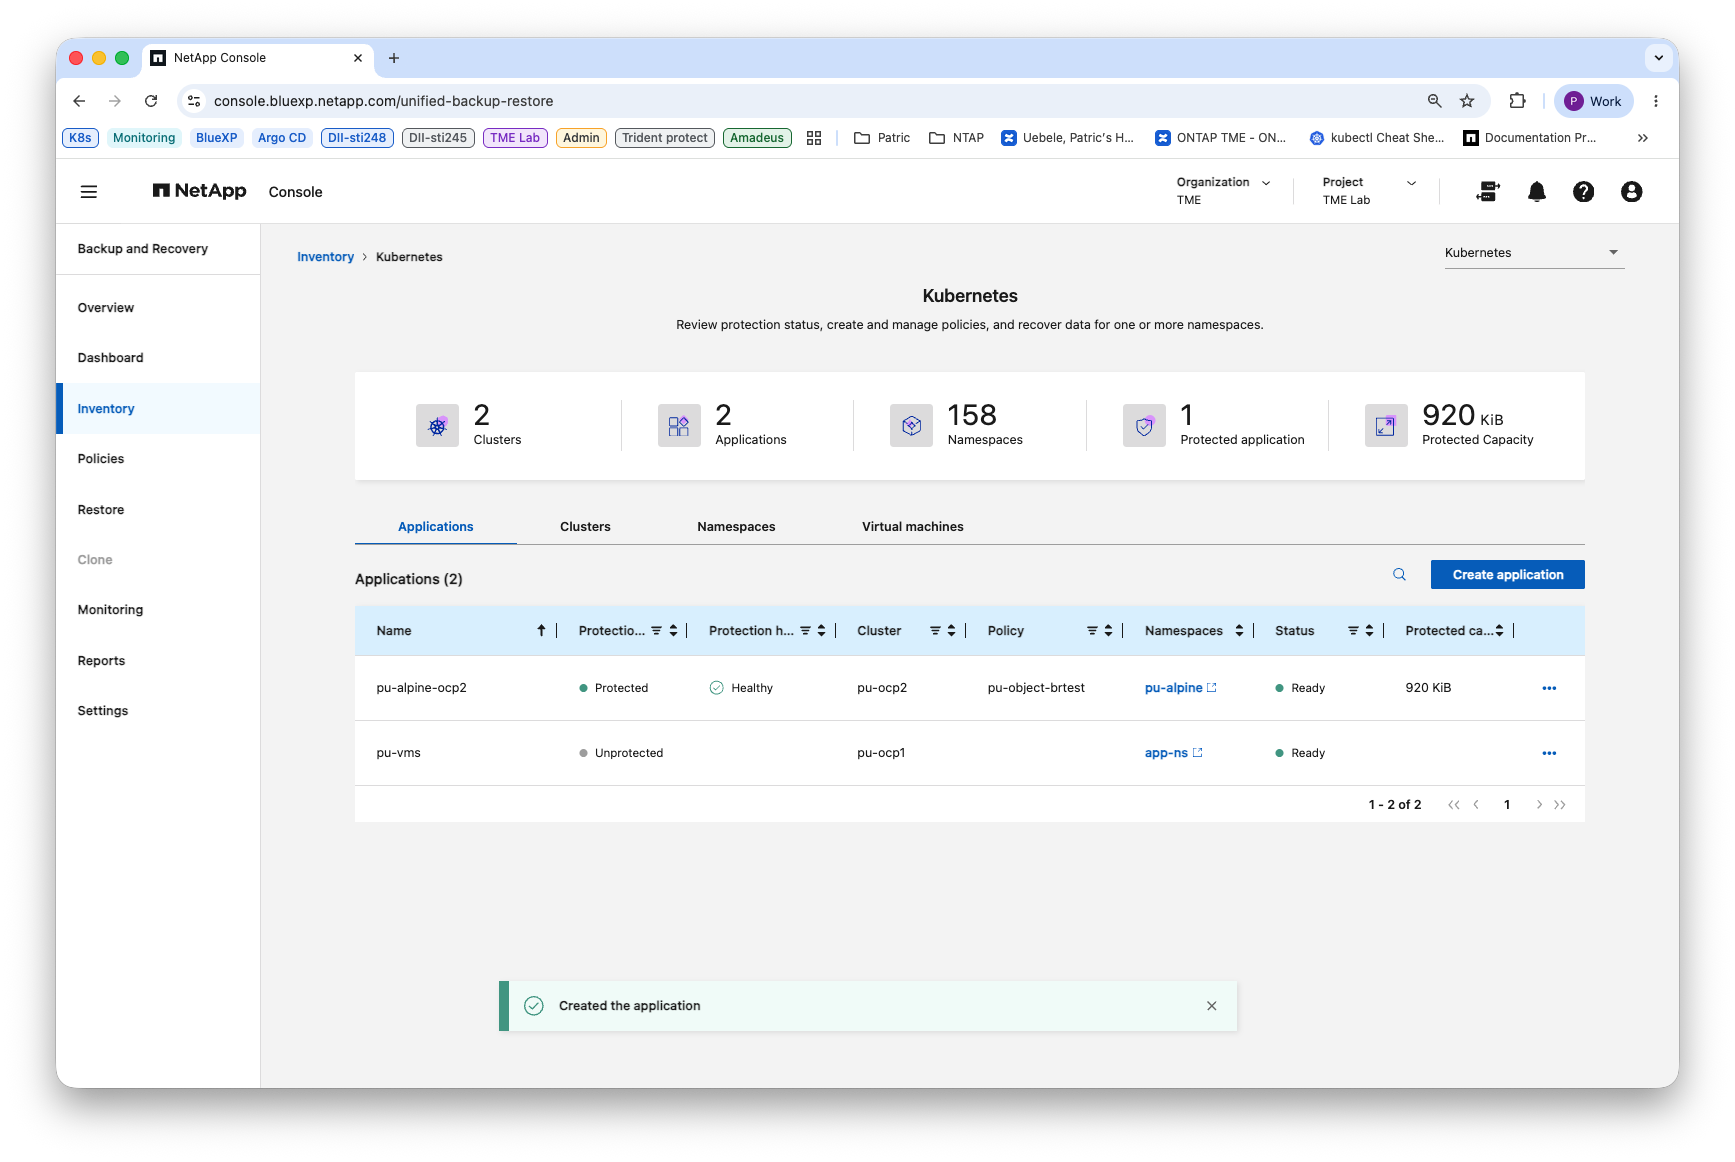Sort by the Namespaces column
The image size is (1735, 1162).
(x=1239, y=631)
